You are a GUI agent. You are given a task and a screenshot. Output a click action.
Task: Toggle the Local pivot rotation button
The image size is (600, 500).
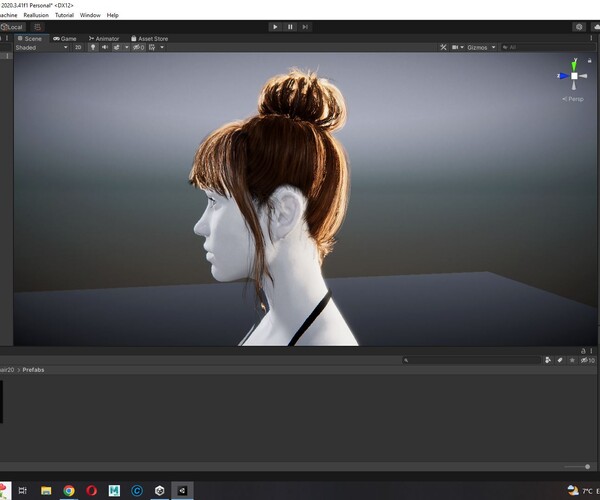coord(12,27)
